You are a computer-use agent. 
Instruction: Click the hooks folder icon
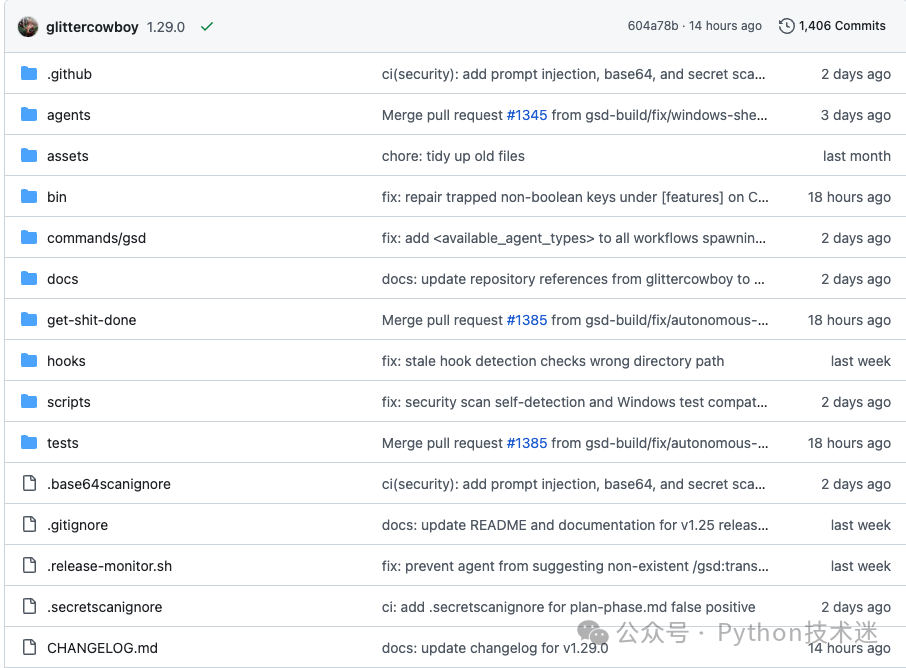click(x=29, y=361)
